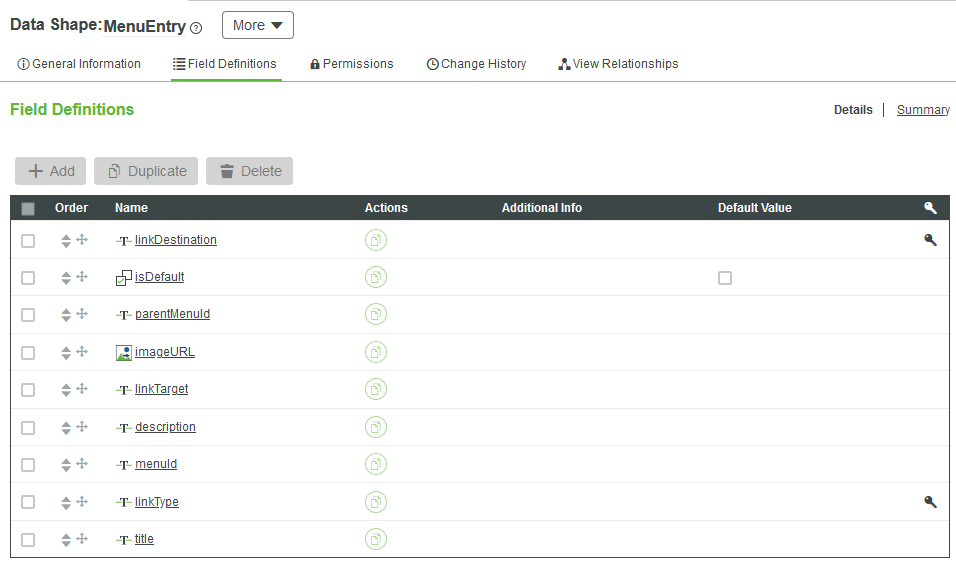
Task: Click duplicate icon in linkDestination row
Action: point(376,240)
